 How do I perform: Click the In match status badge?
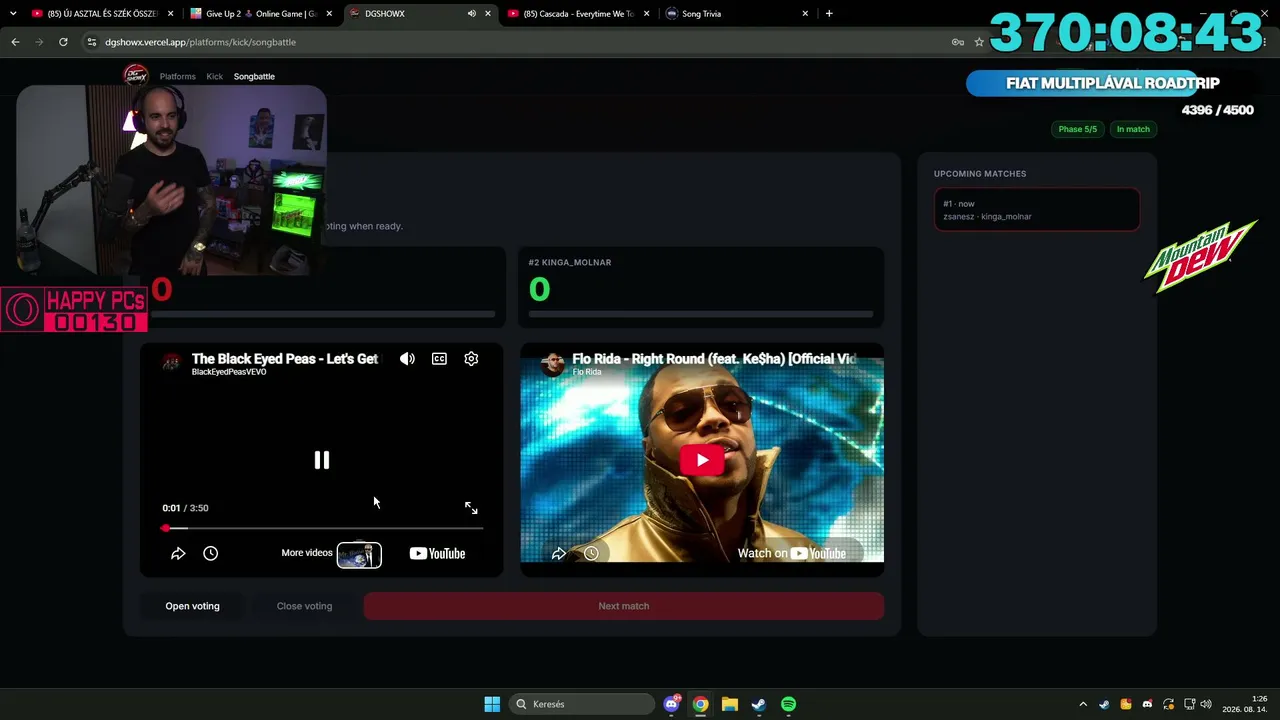[1133, 129]
